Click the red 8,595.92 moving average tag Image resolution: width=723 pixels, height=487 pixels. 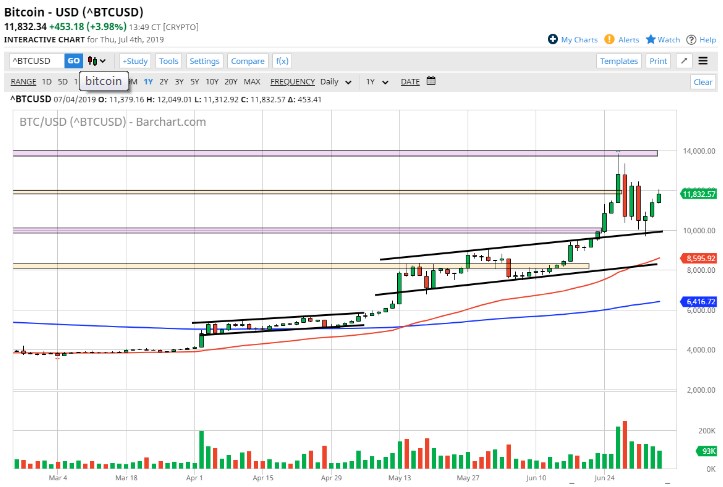coord(699,258)
